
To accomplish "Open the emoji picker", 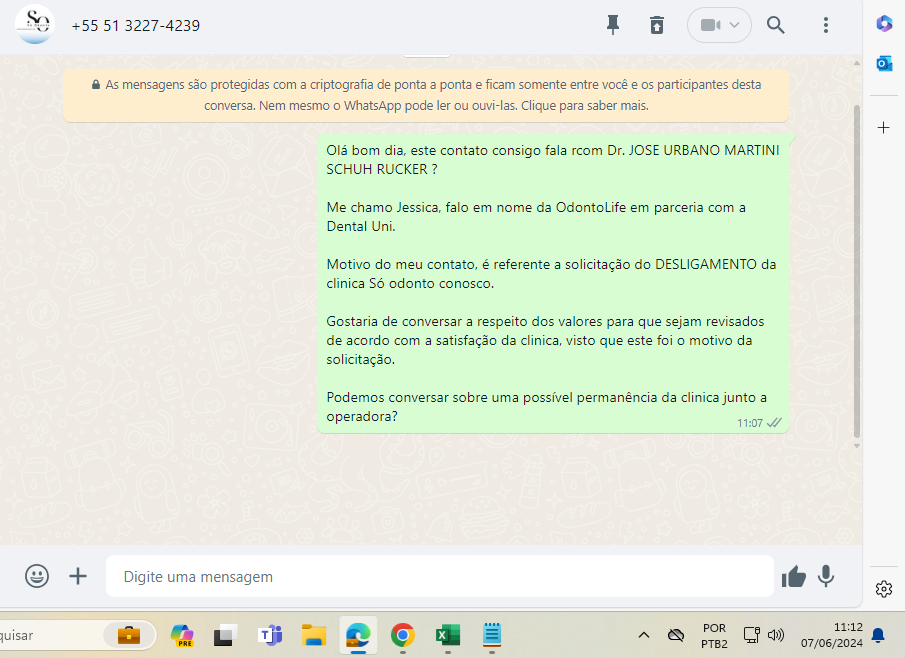I will (37, 576).
